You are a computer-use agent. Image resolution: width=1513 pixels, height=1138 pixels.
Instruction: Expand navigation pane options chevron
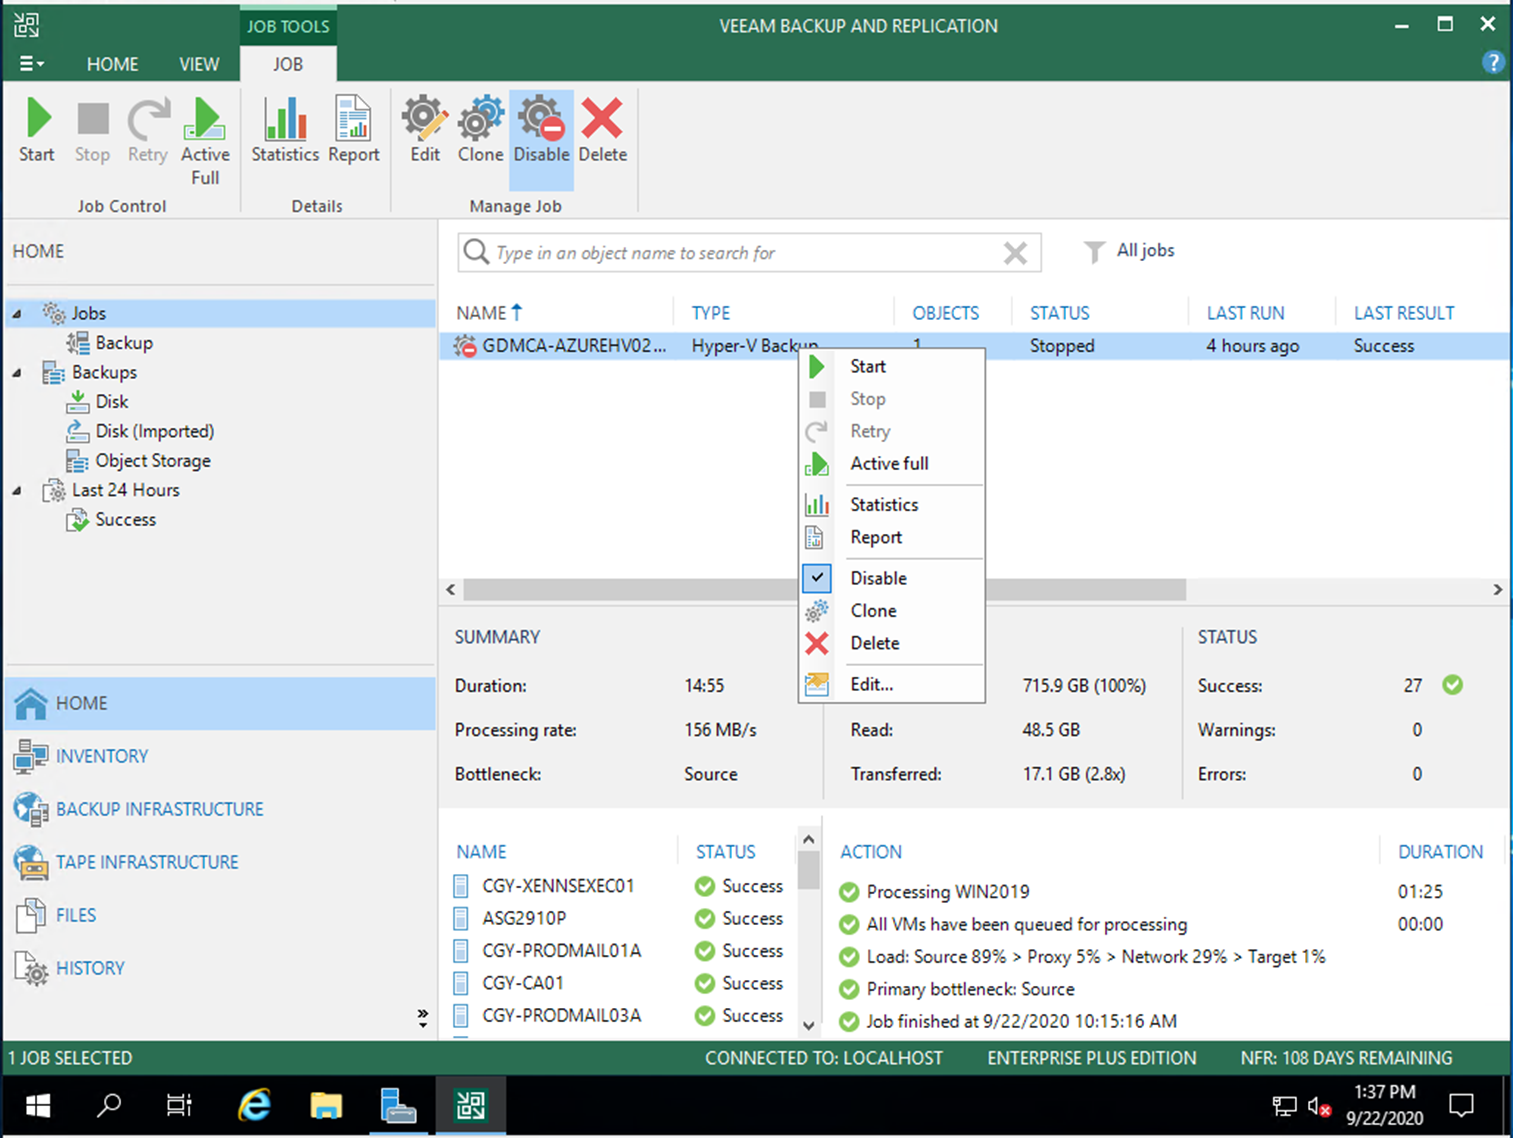pyautogui.click(x=423, y=1018)
